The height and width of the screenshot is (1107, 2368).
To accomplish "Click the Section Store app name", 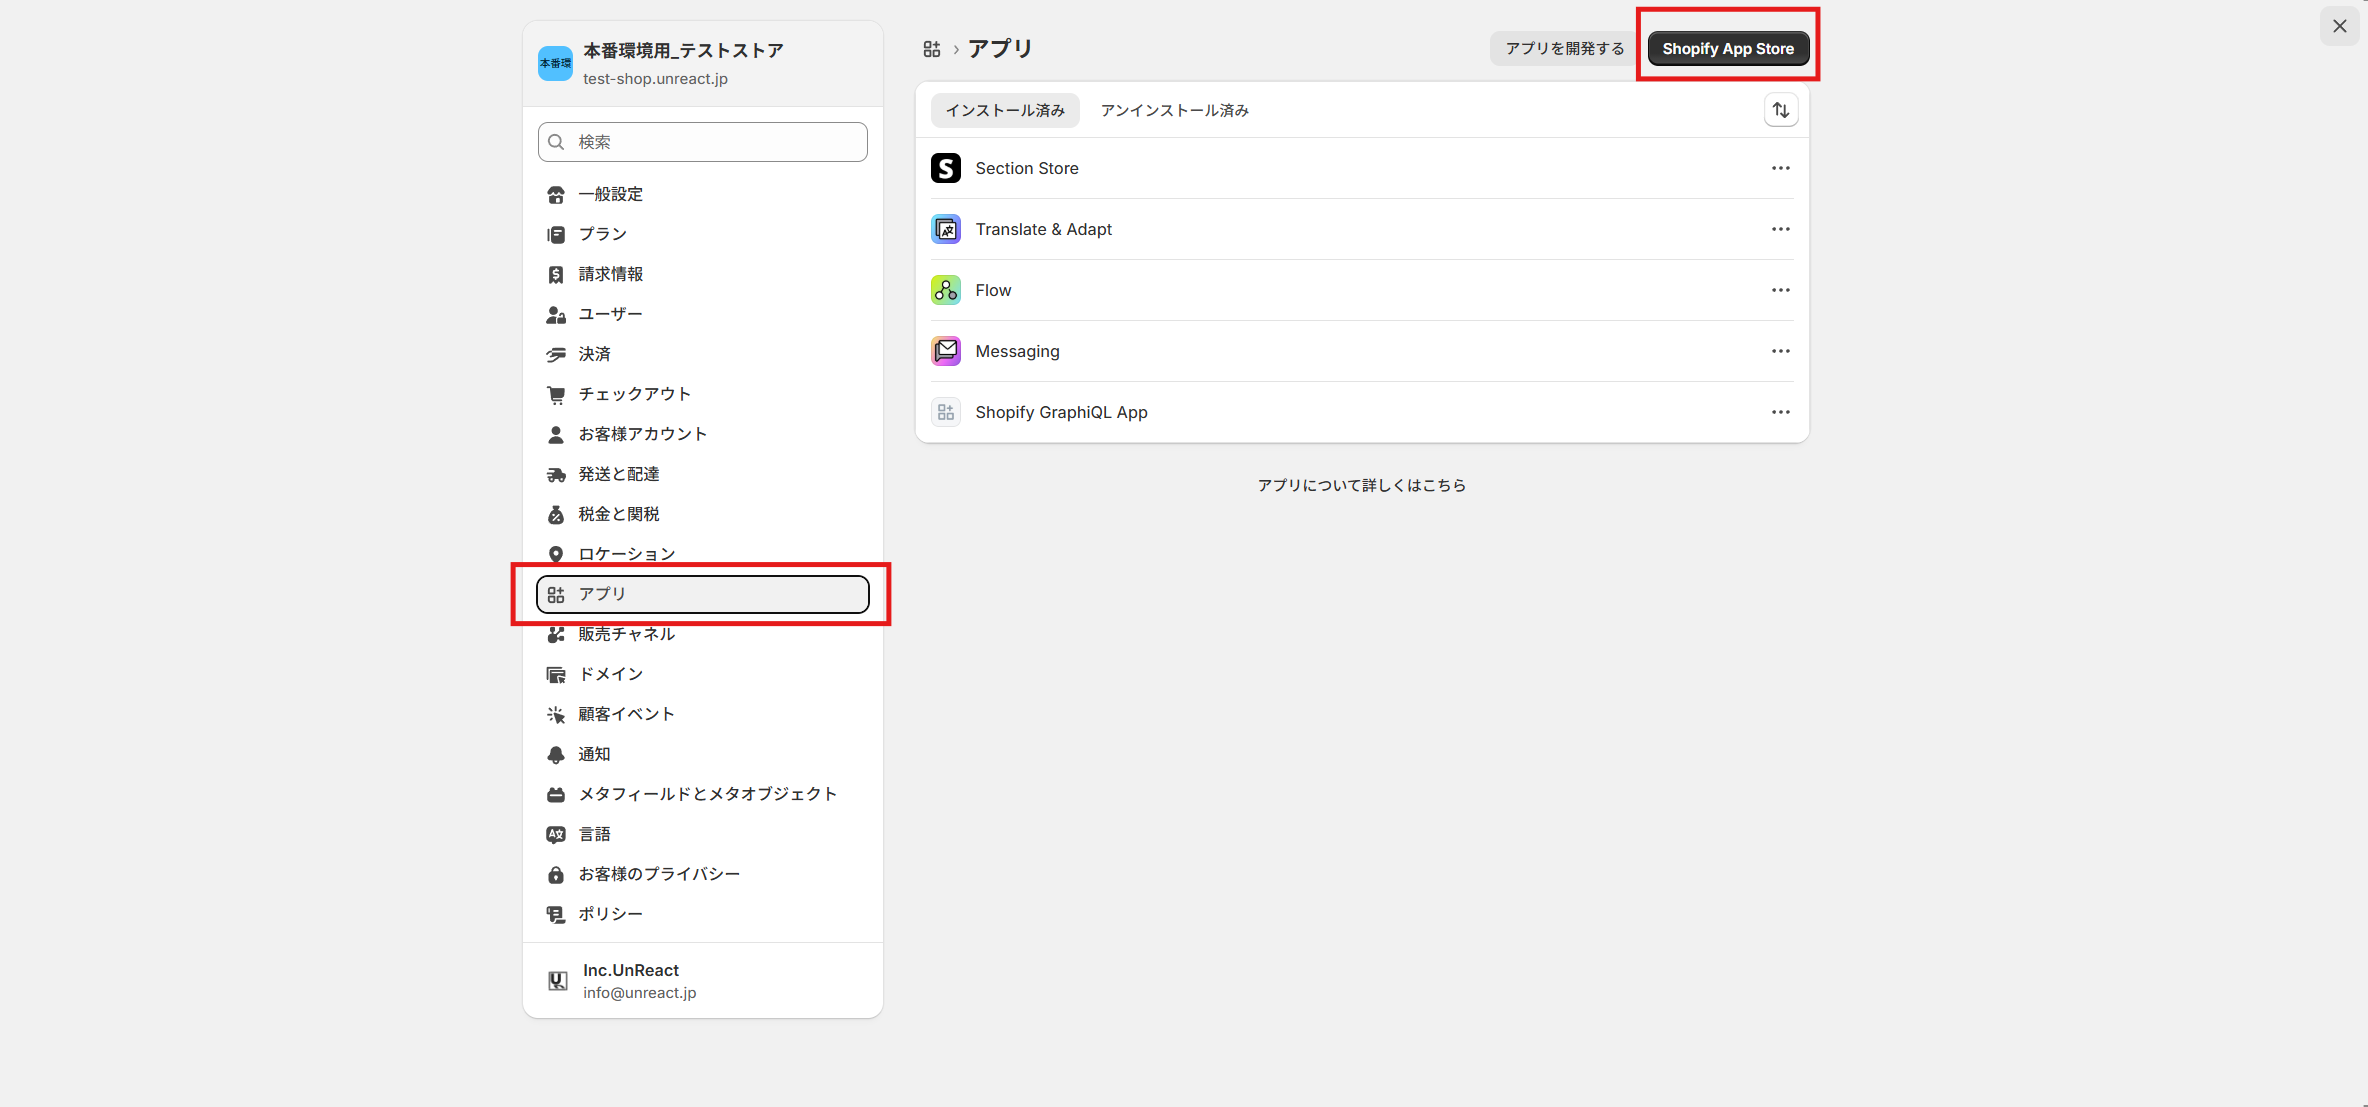I will click(1027, 168).
